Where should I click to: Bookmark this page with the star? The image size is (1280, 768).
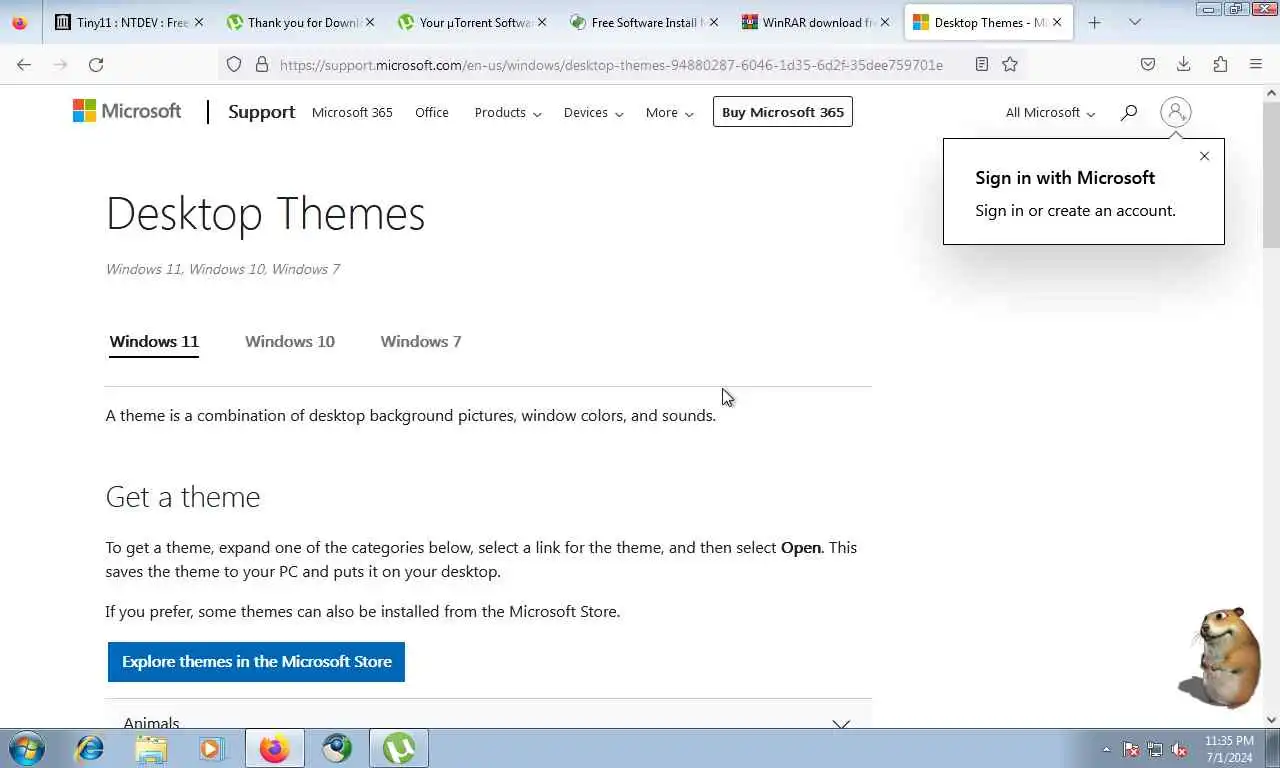[1010, 64]
